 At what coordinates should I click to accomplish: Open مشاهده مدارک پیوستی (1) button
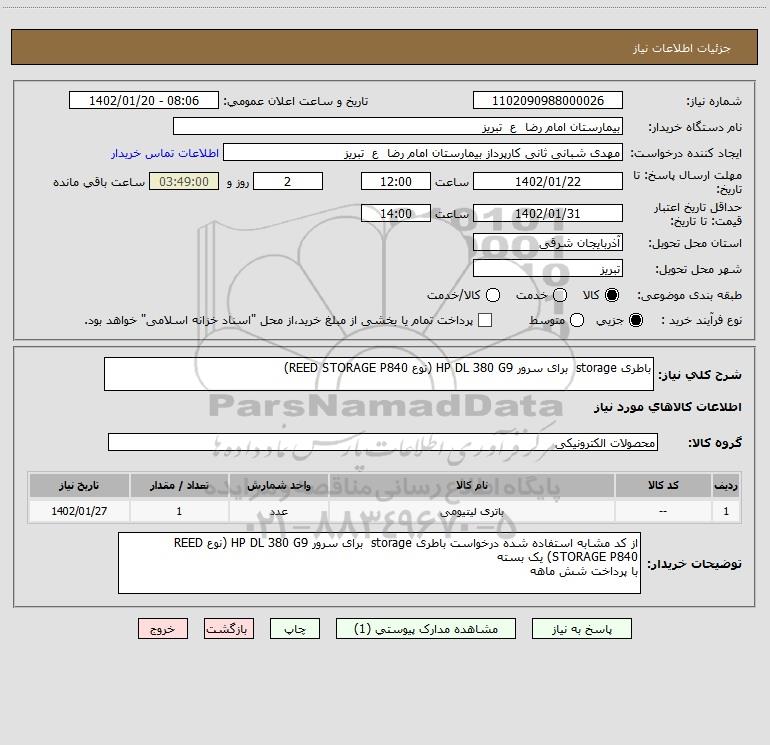(426, 629)
